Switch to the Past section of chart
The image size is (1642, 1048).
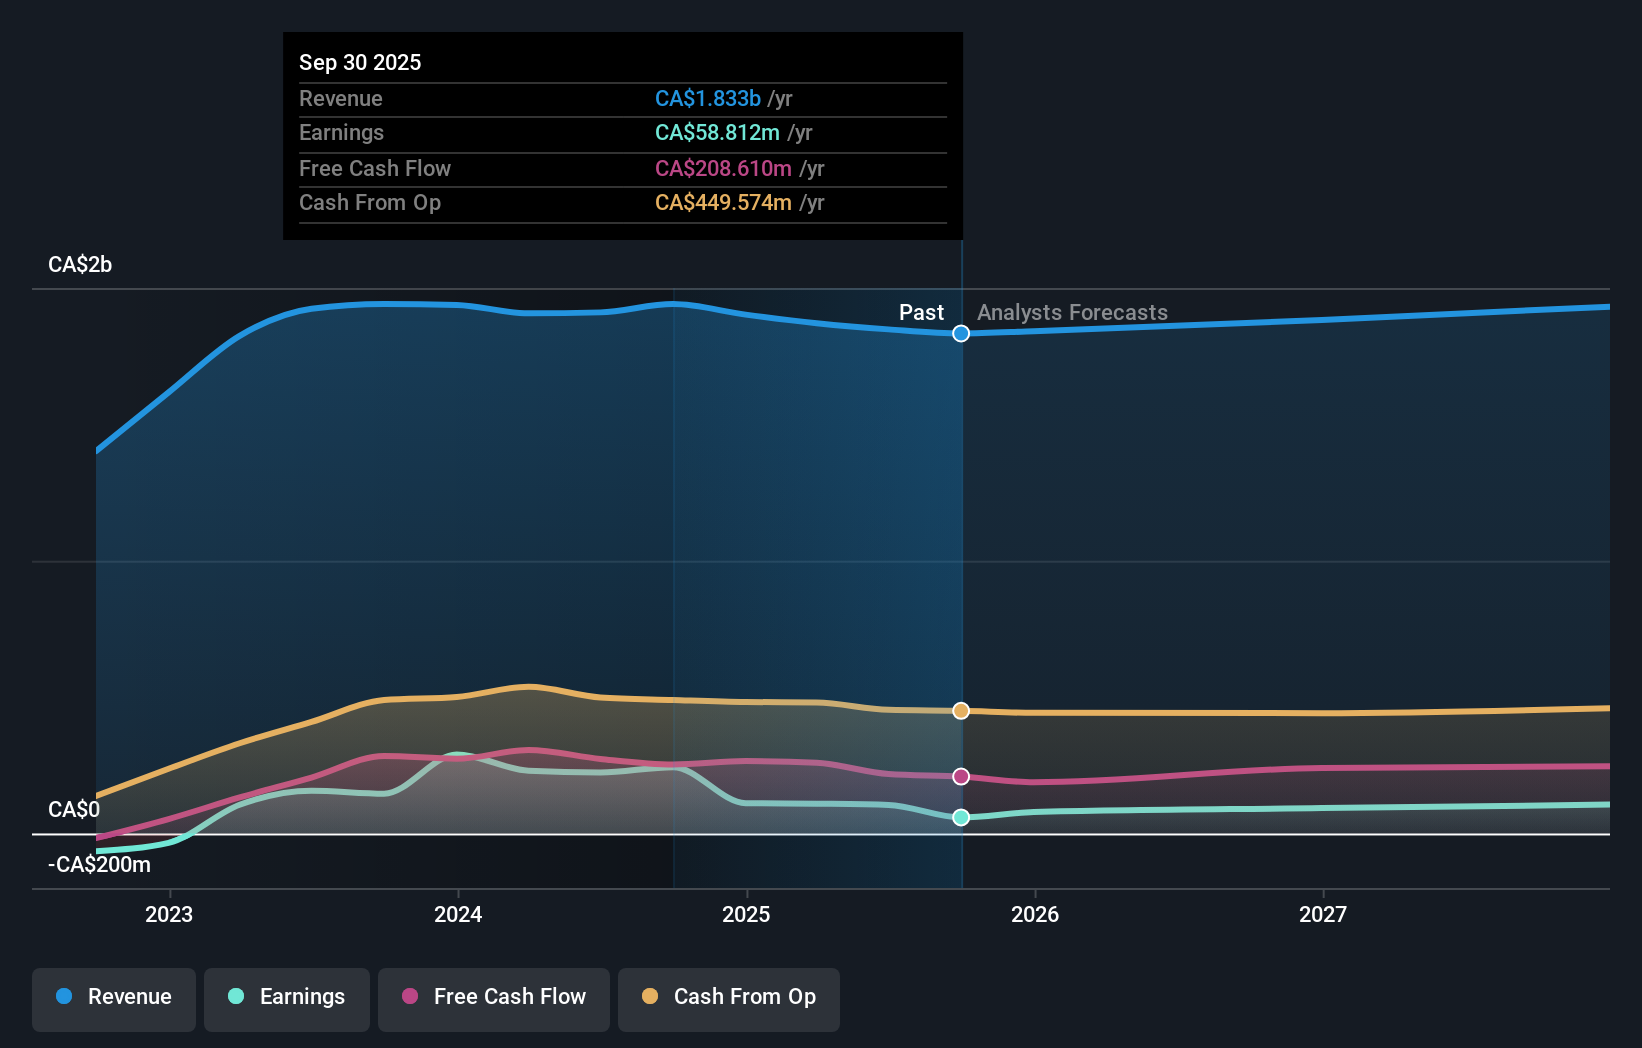pos(921,312)
